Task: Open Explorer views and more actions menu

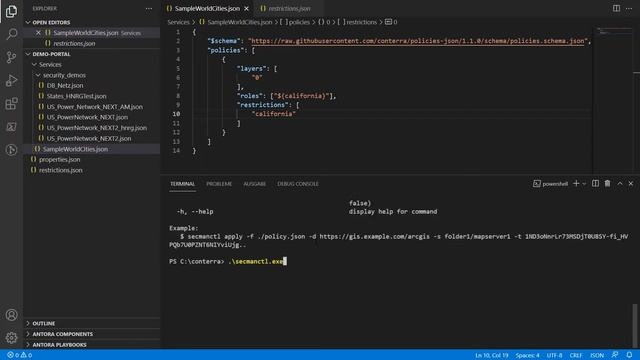Action: (149, 9)
